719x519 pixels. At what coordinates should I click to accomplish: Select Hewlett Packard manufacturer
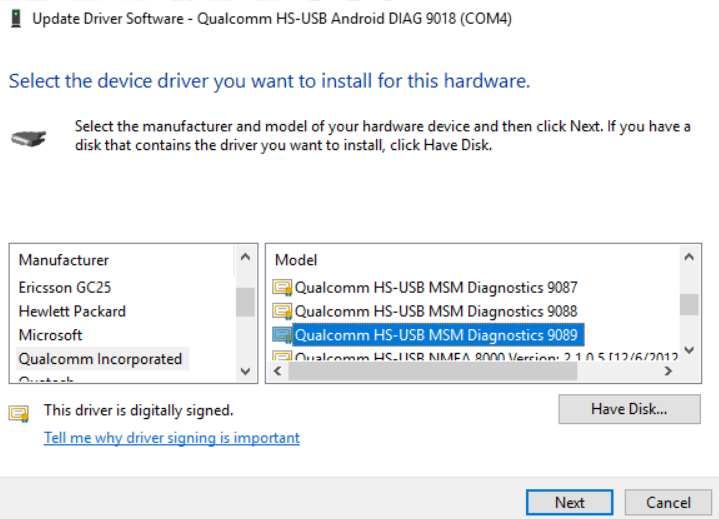click(72, 311)
